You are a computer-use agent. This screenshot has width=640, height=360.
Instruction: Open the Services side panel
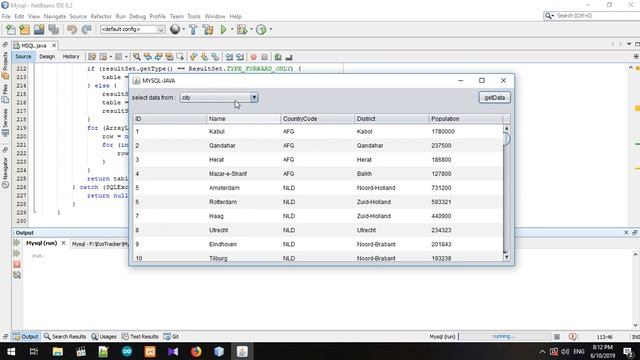tap(5, 122)
